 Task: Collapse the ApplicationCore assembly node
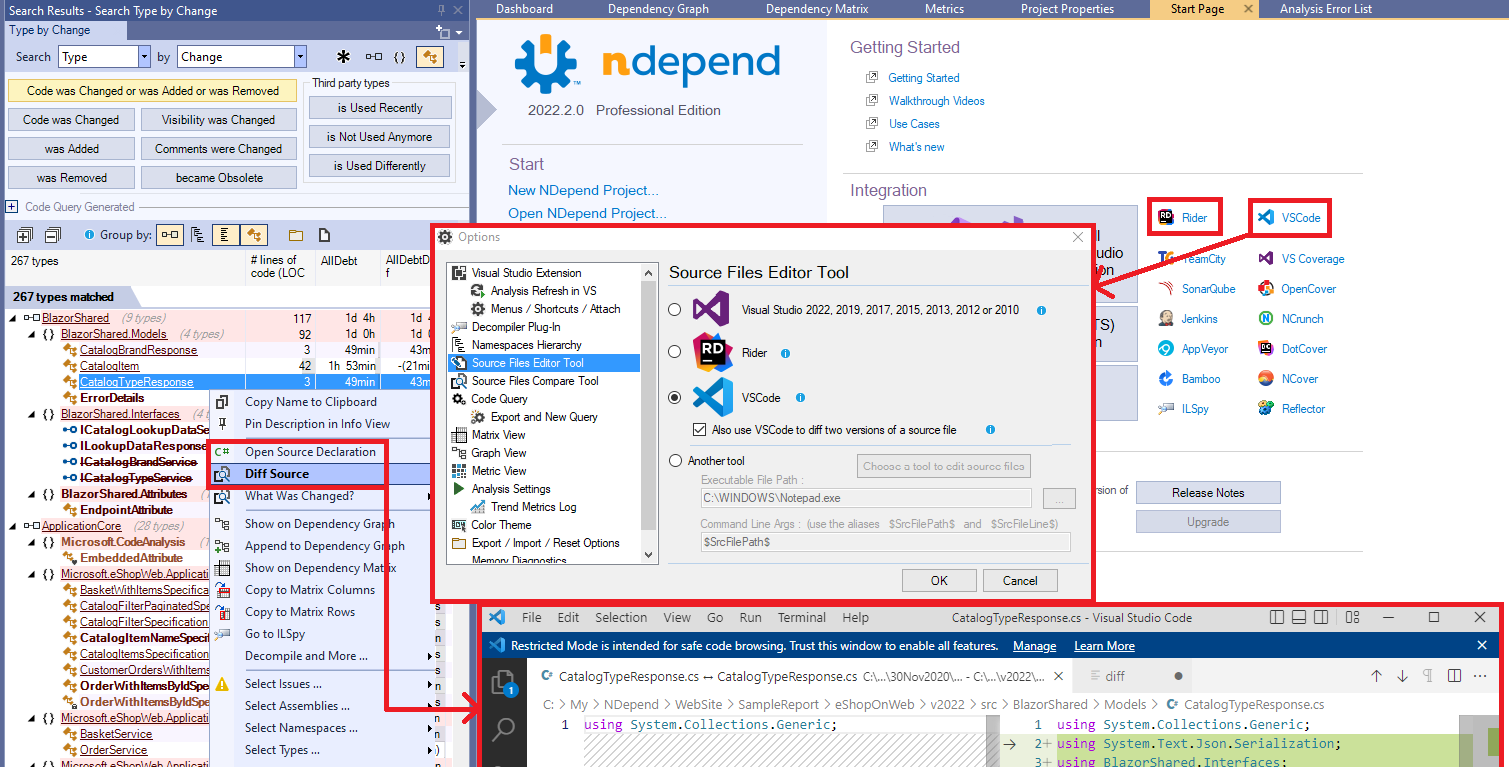coord(13,526)
